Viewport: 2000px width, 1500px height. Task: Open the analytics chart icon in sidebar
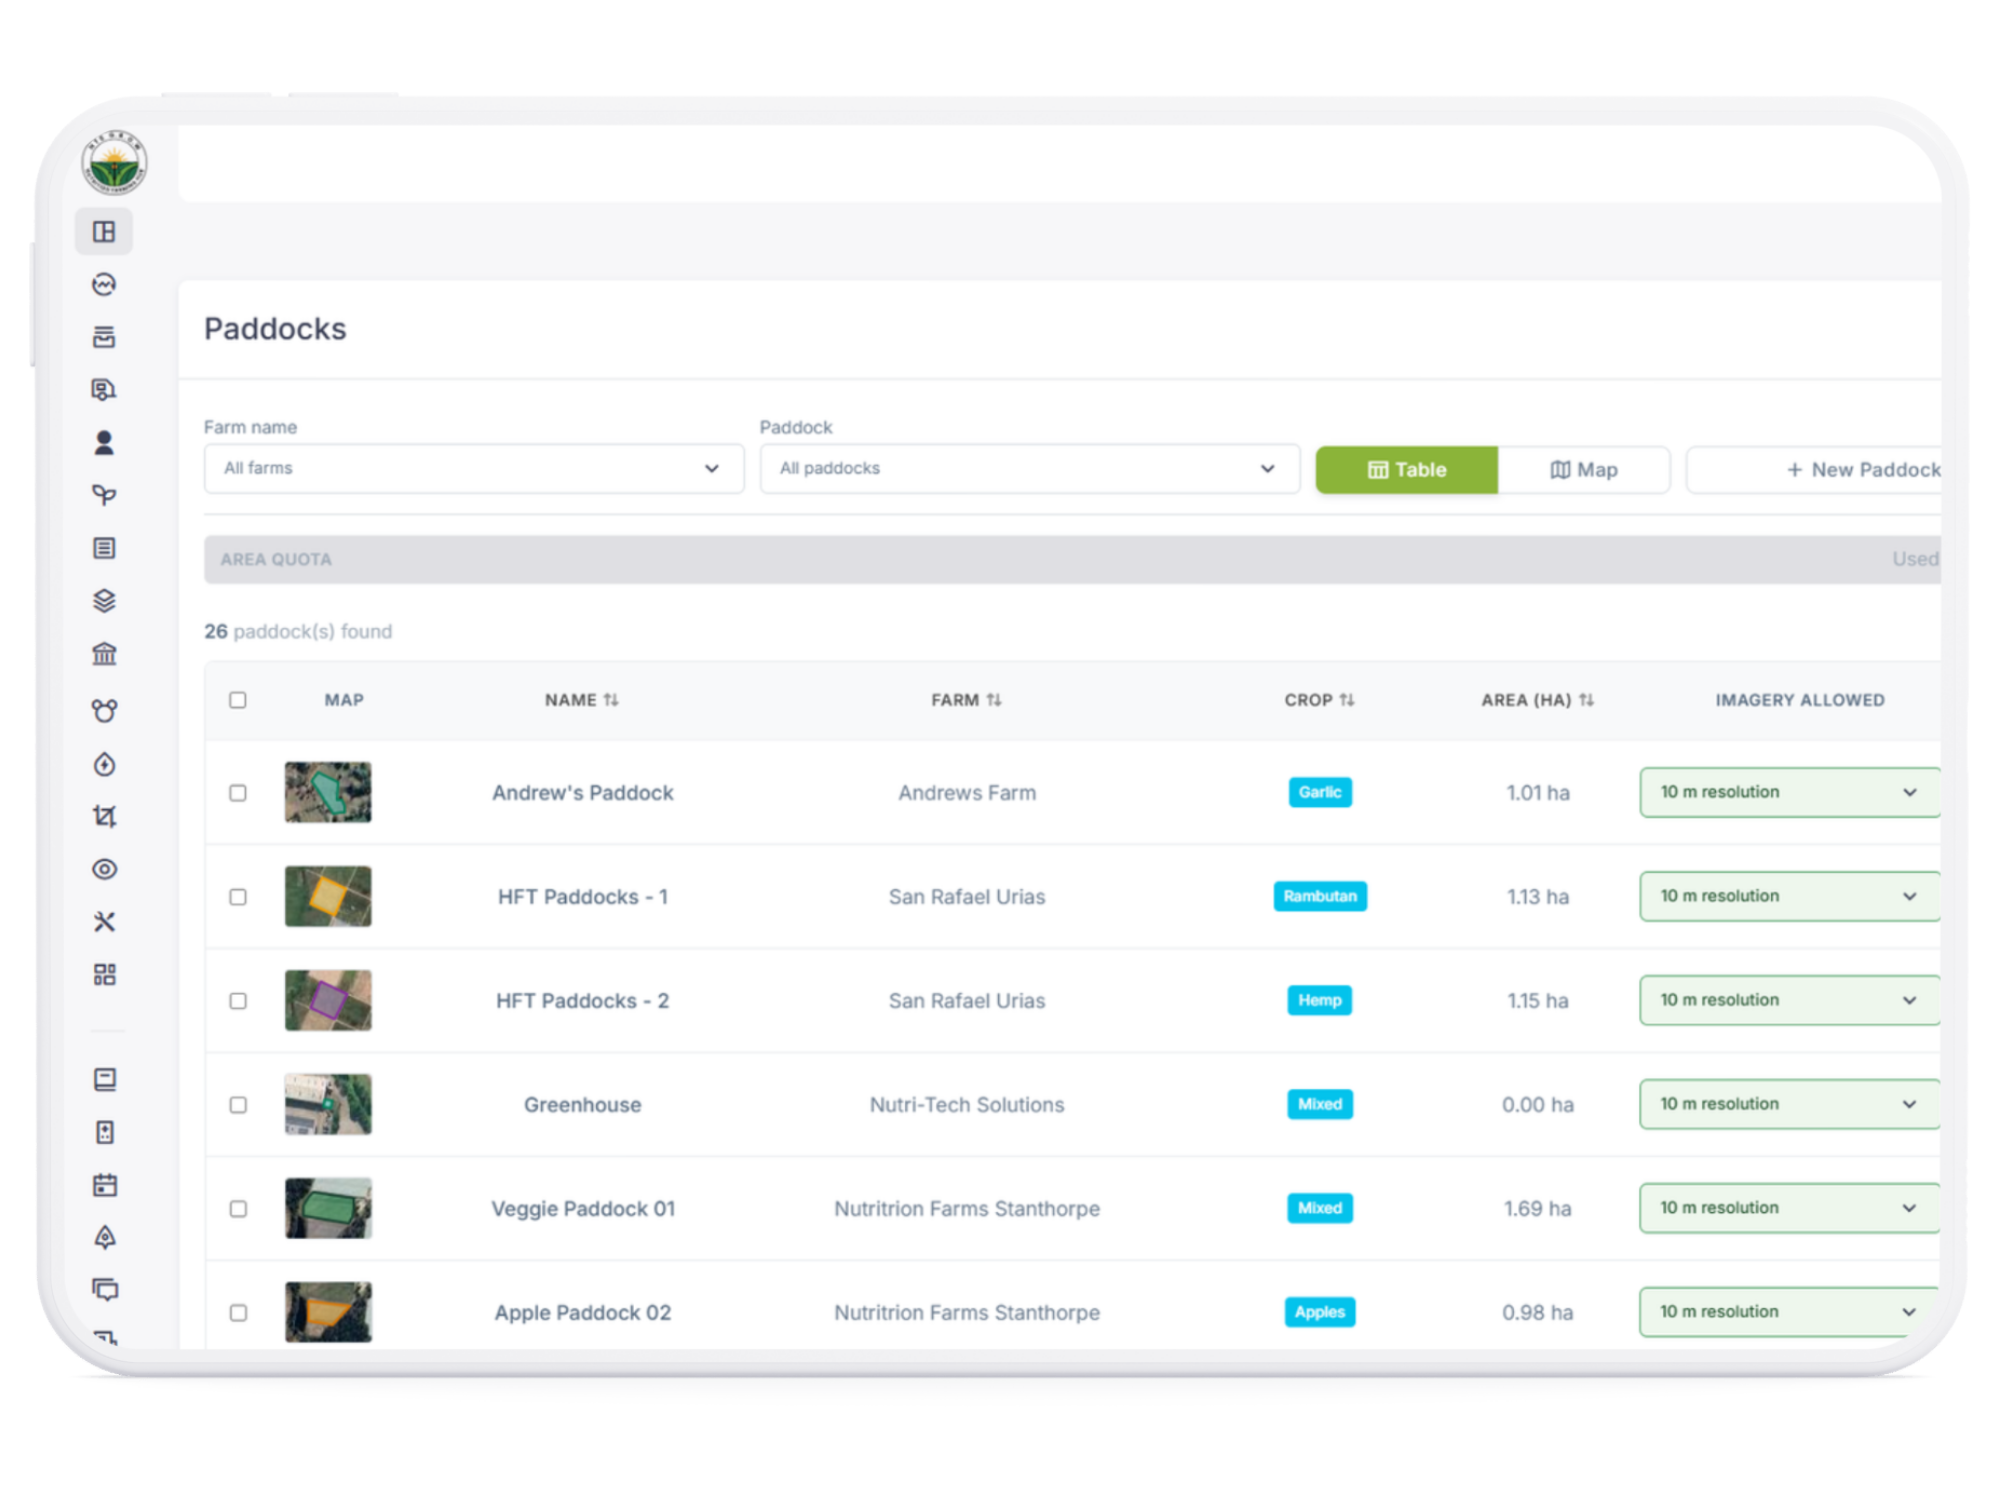(x=104, y=285)
